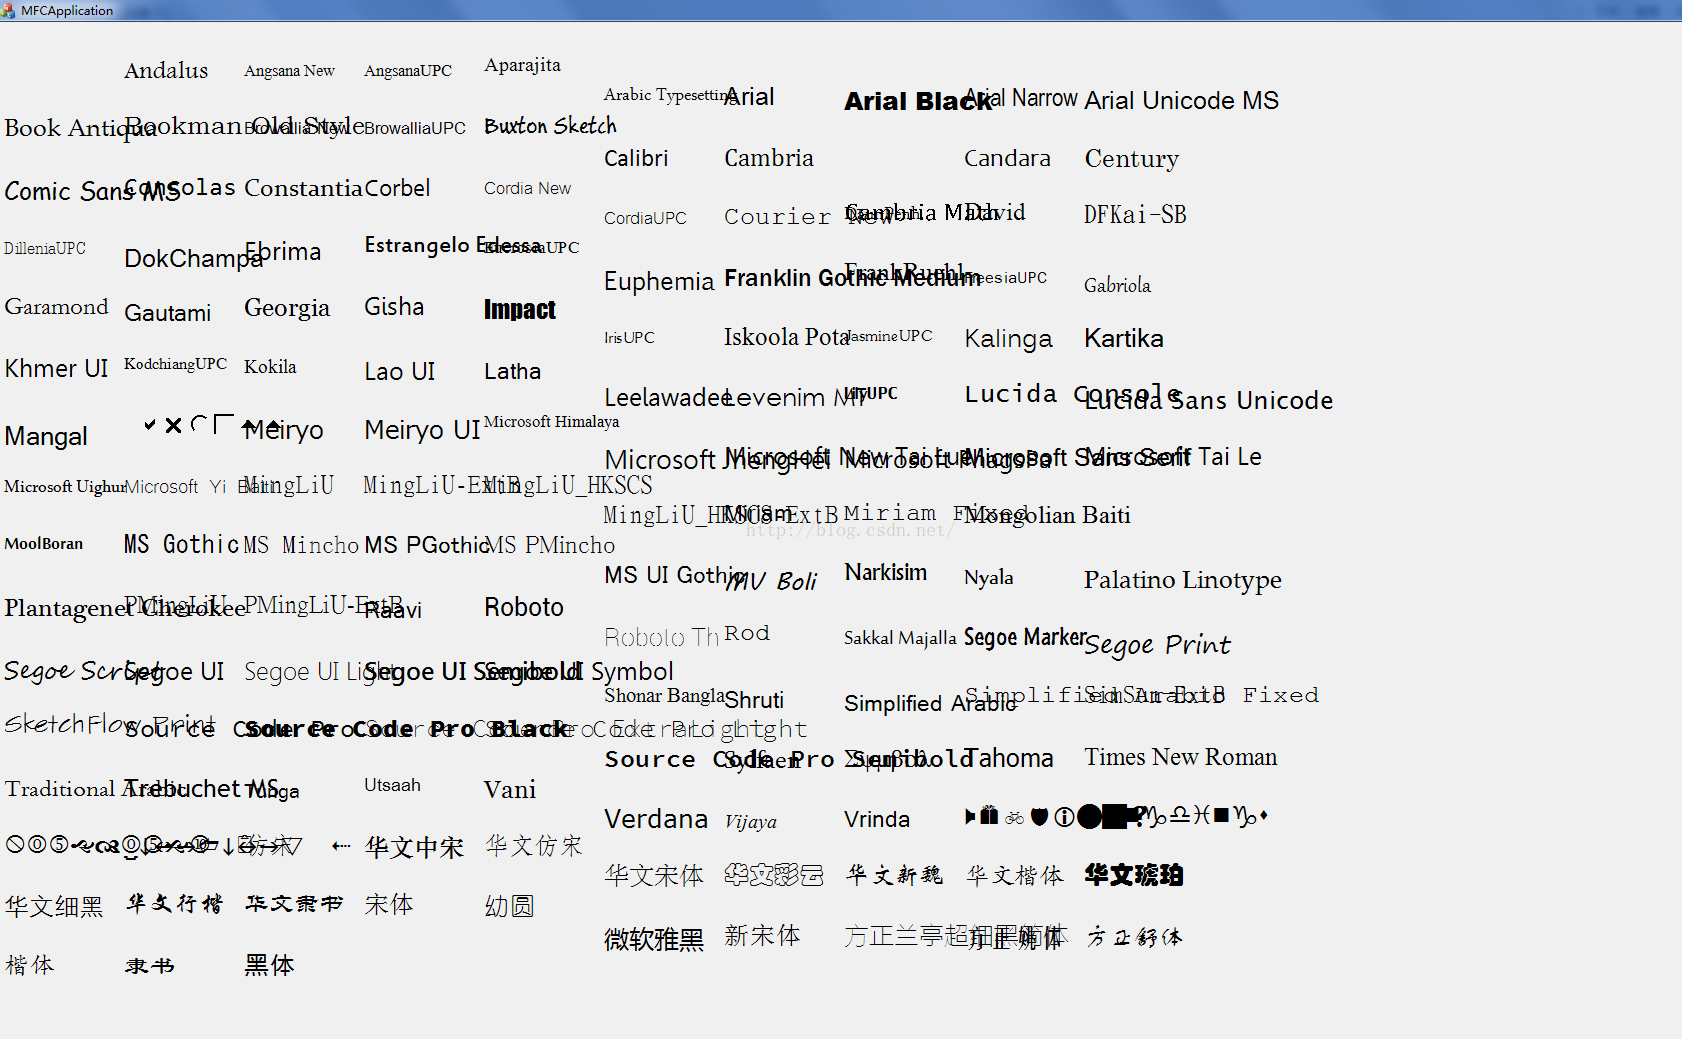Click the 'Mangal' font sample

coord(46,437)
